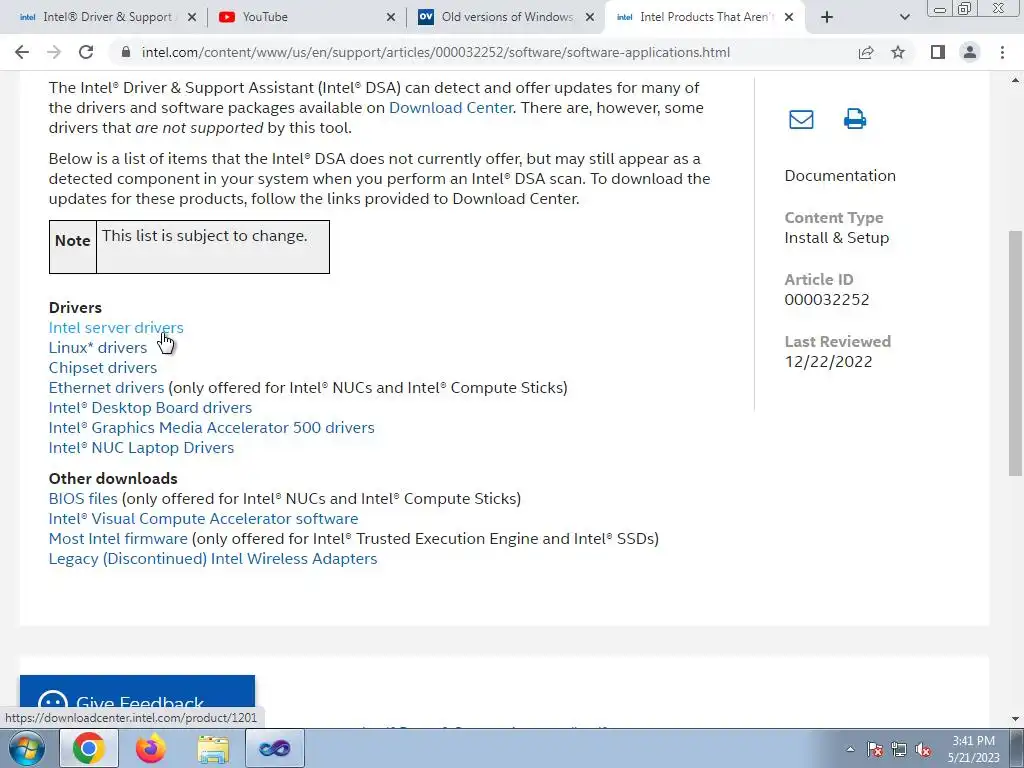
Task: Click the purple infinity taskbar app
Action: (x=275, y=748)
